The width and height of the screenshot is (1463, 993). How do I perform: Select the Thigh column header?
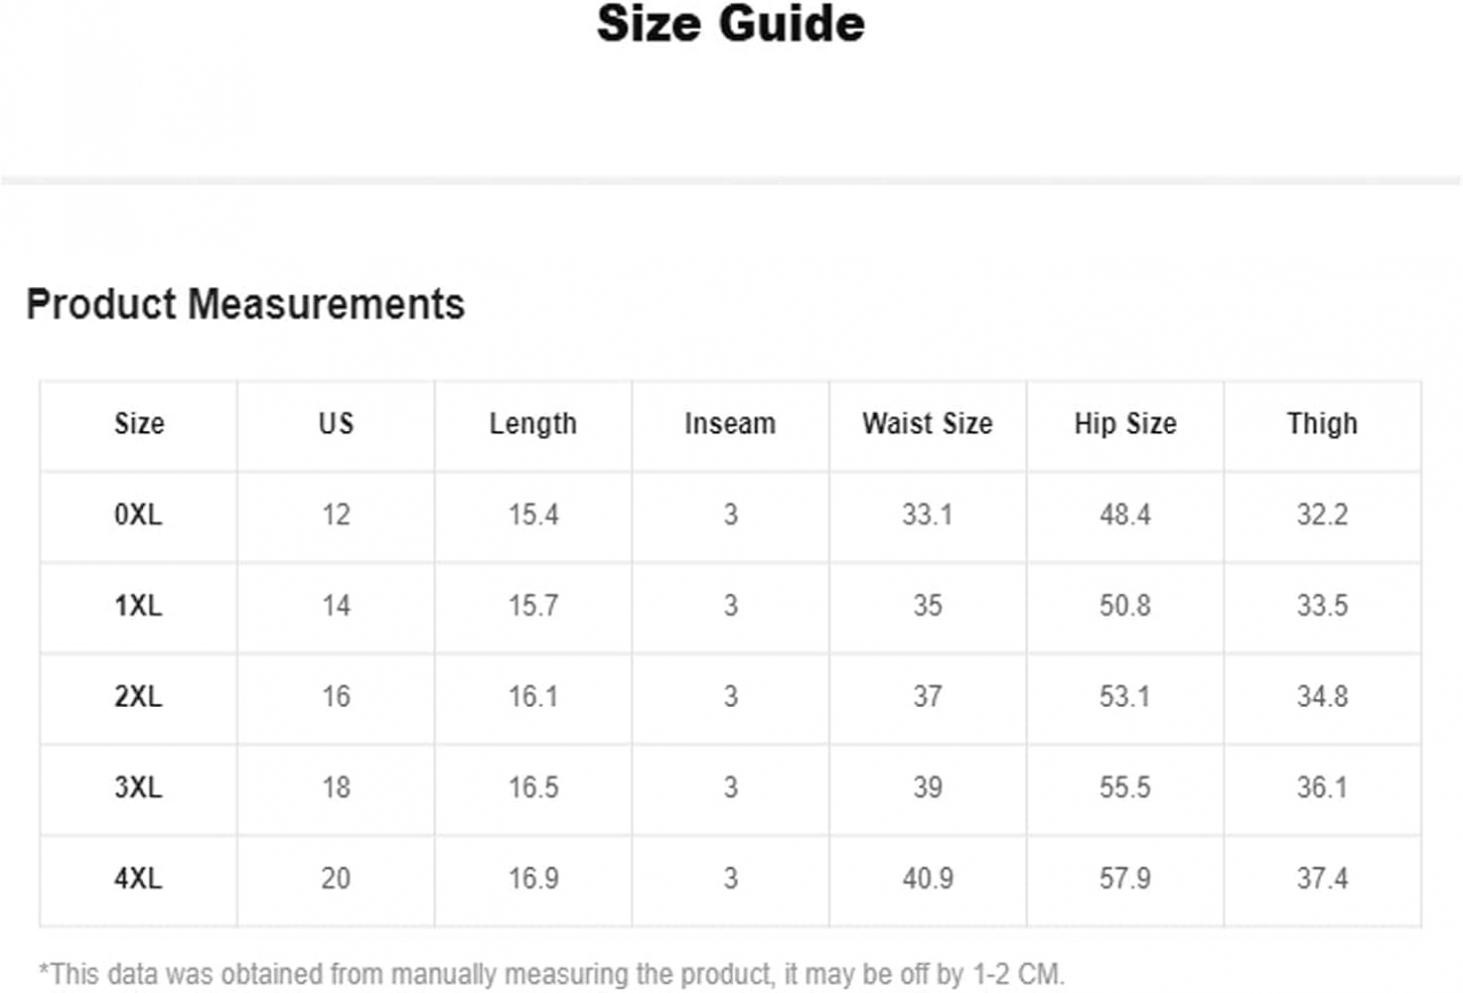[x=1322, y=424]
